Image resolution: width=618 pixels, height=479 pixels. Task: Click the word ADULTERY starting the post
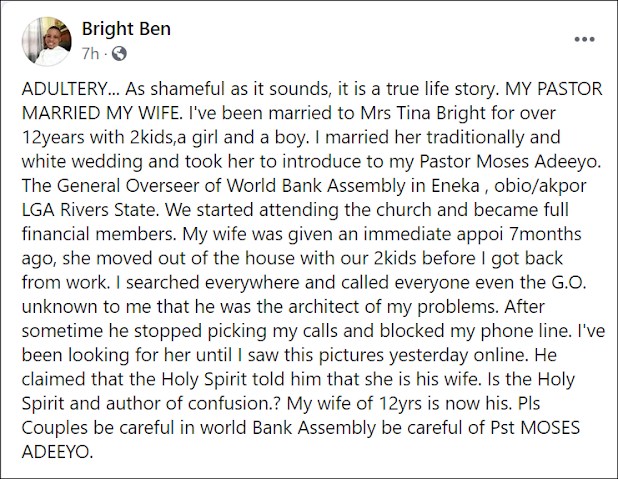[x=64, y=87]
